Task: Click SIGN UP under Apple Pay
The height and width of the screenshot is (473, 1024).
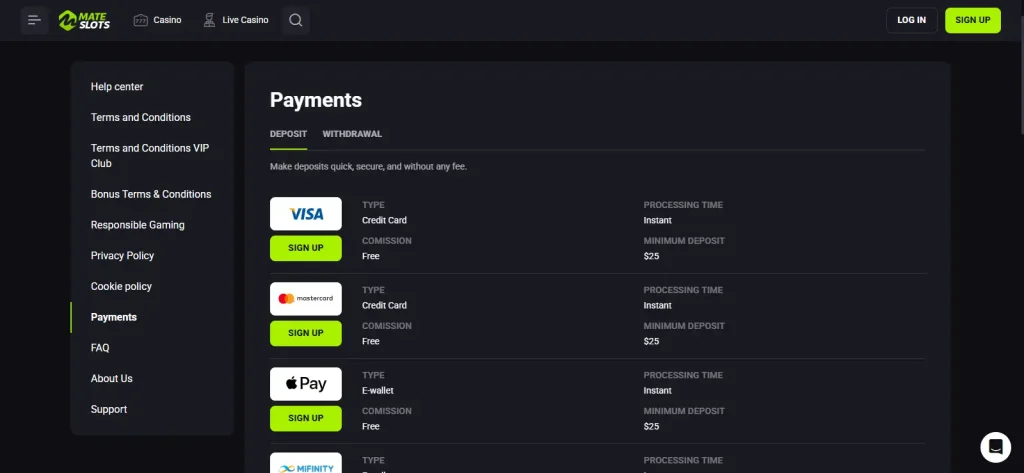Action: pyautogui.click(x=306, y=418)
